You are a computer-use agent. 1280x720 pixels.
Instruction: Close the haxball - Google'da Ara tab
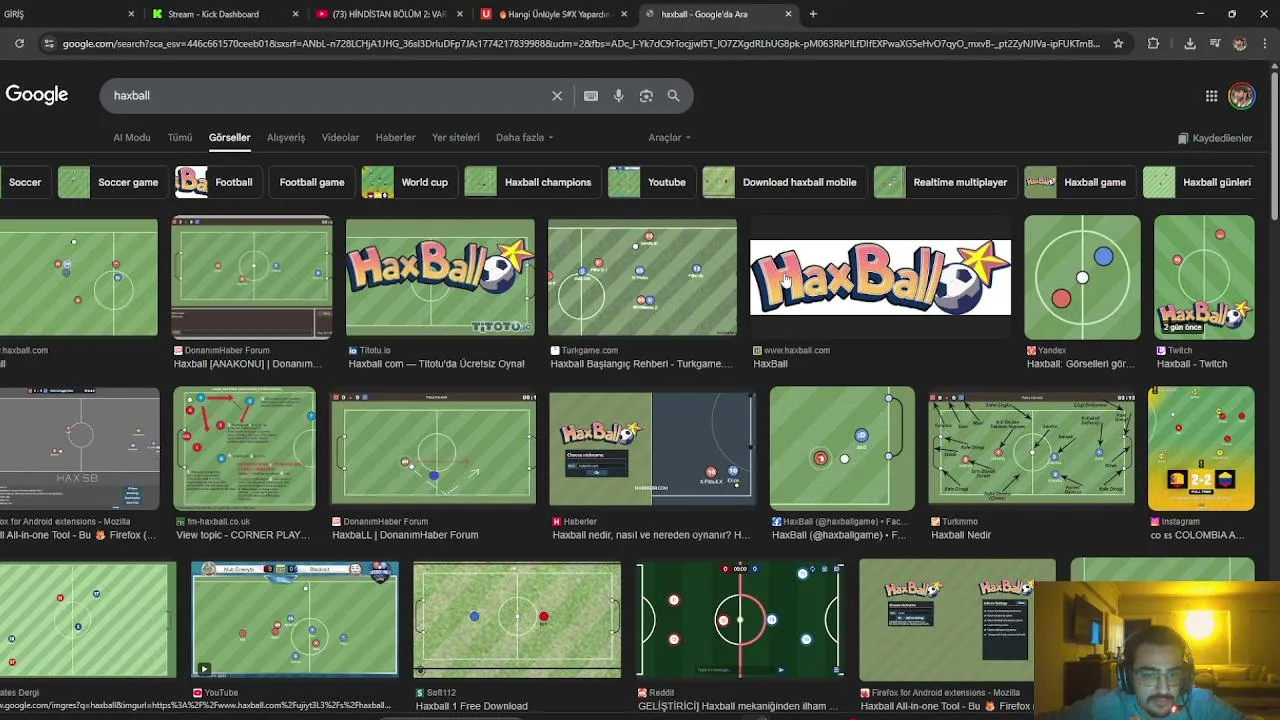click(788, 14)
